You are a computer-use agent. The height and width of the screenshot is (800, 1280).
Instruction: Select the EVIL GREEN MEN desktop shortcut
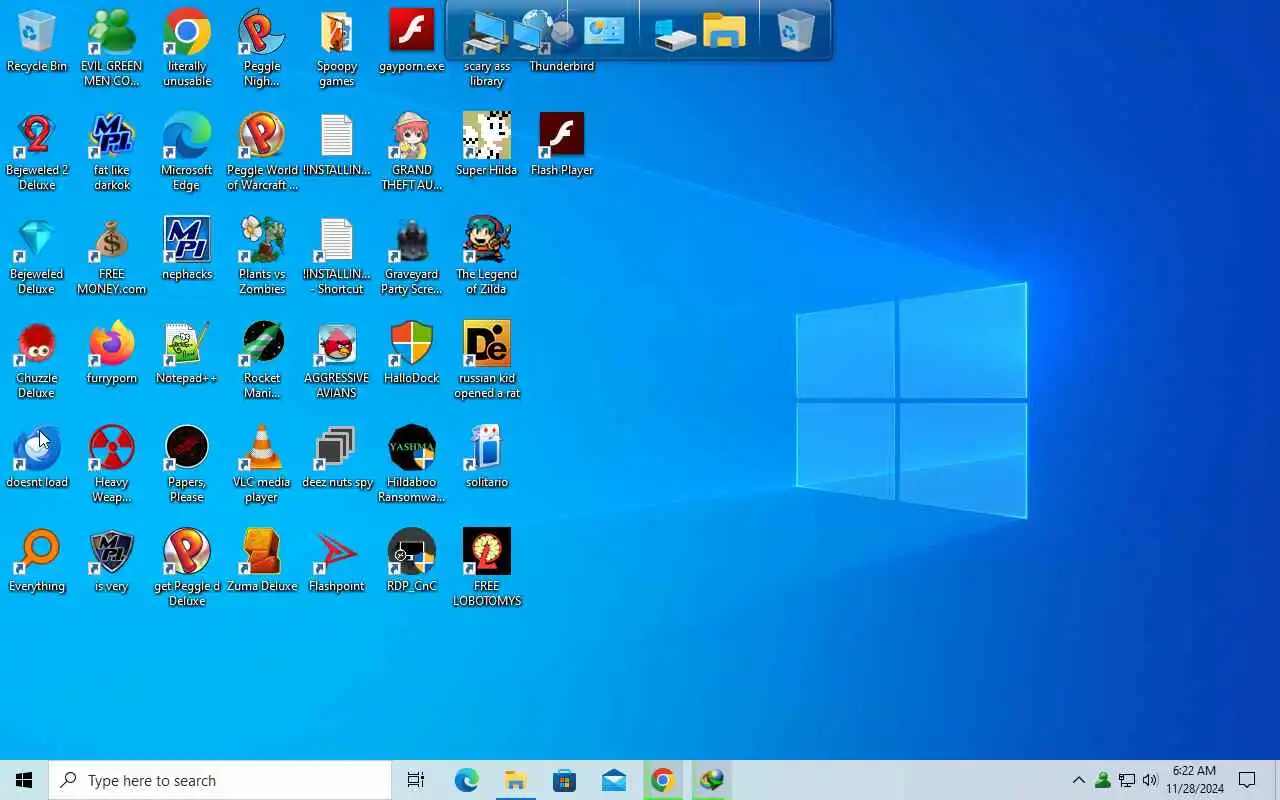[111, 48]
